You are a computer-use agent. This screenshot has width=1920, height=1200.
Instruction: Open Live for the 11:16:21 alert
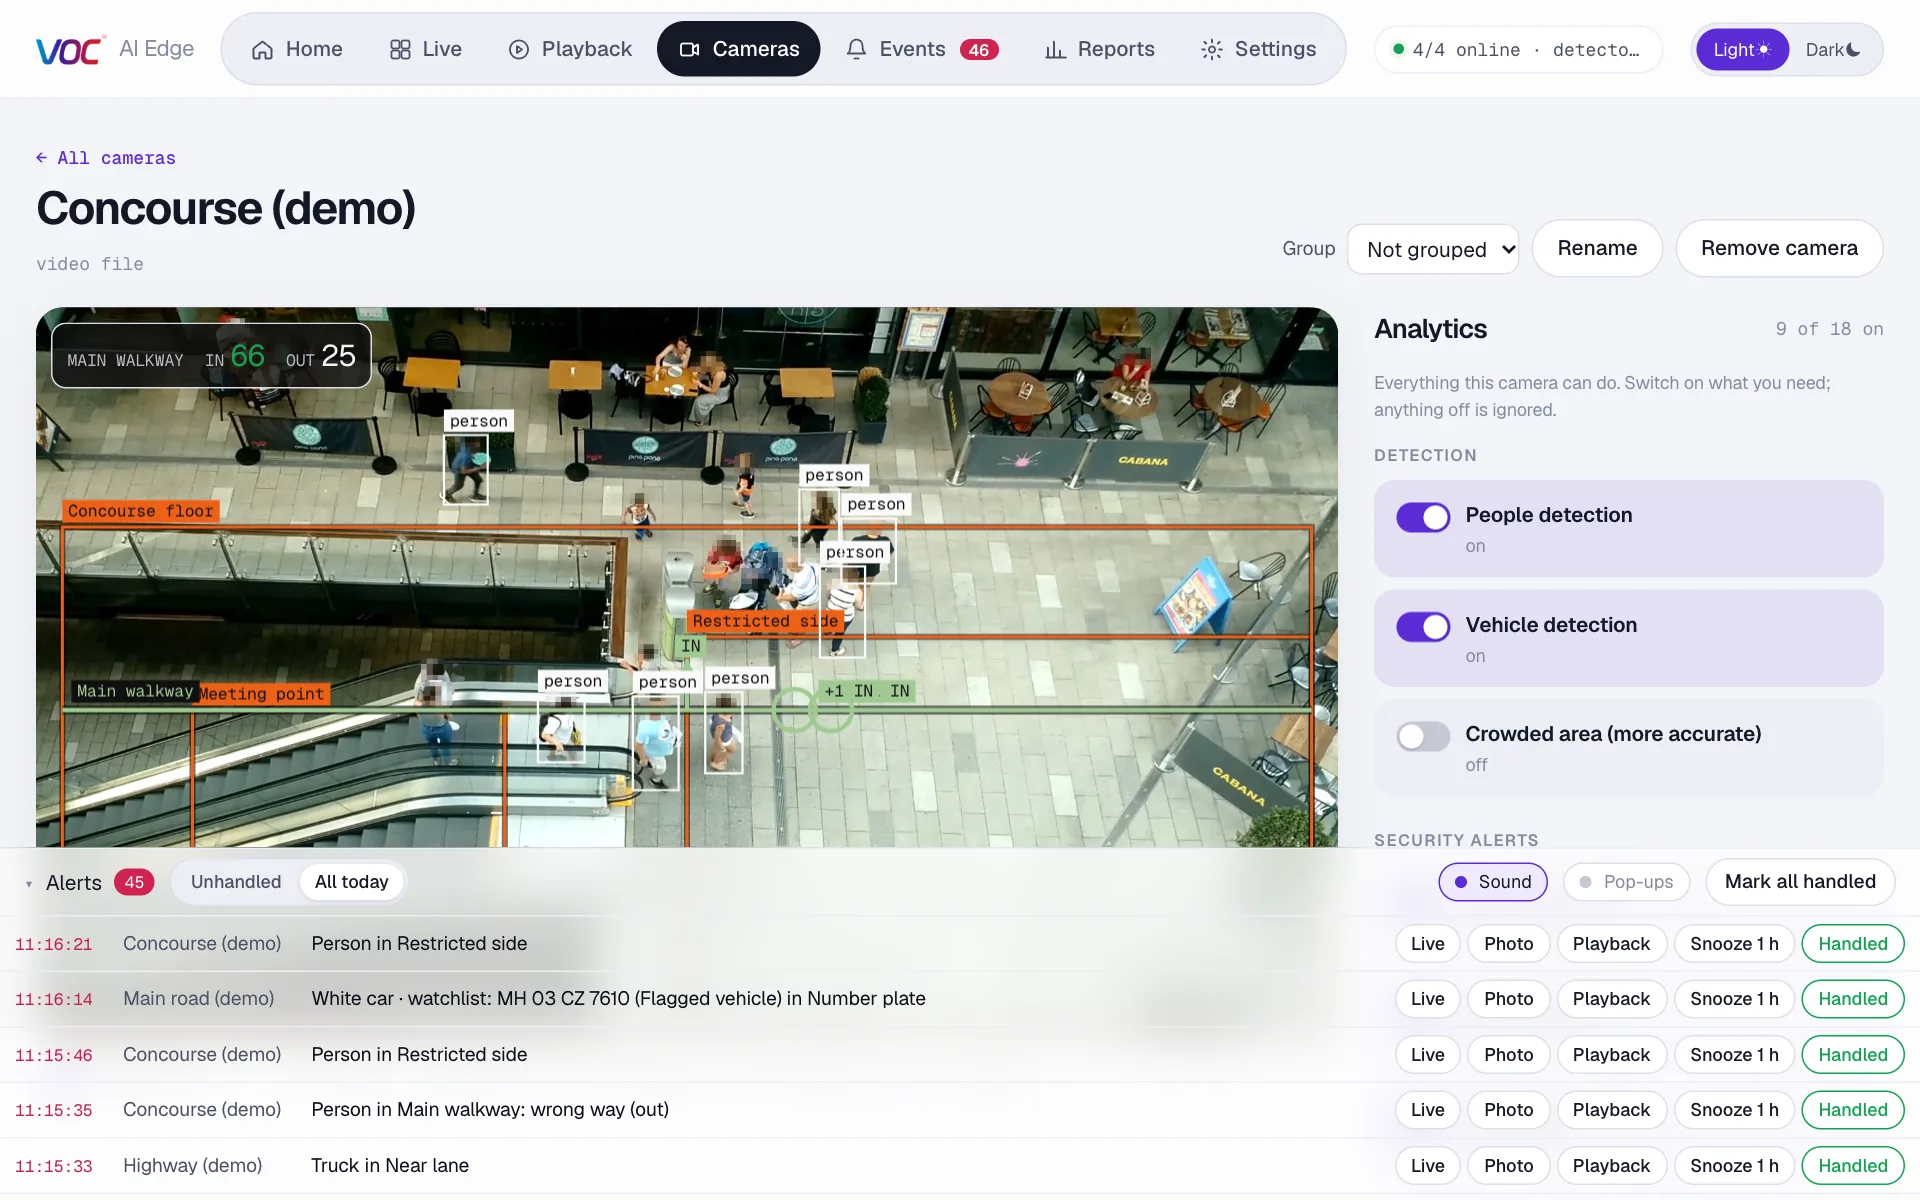[1427, 944]
